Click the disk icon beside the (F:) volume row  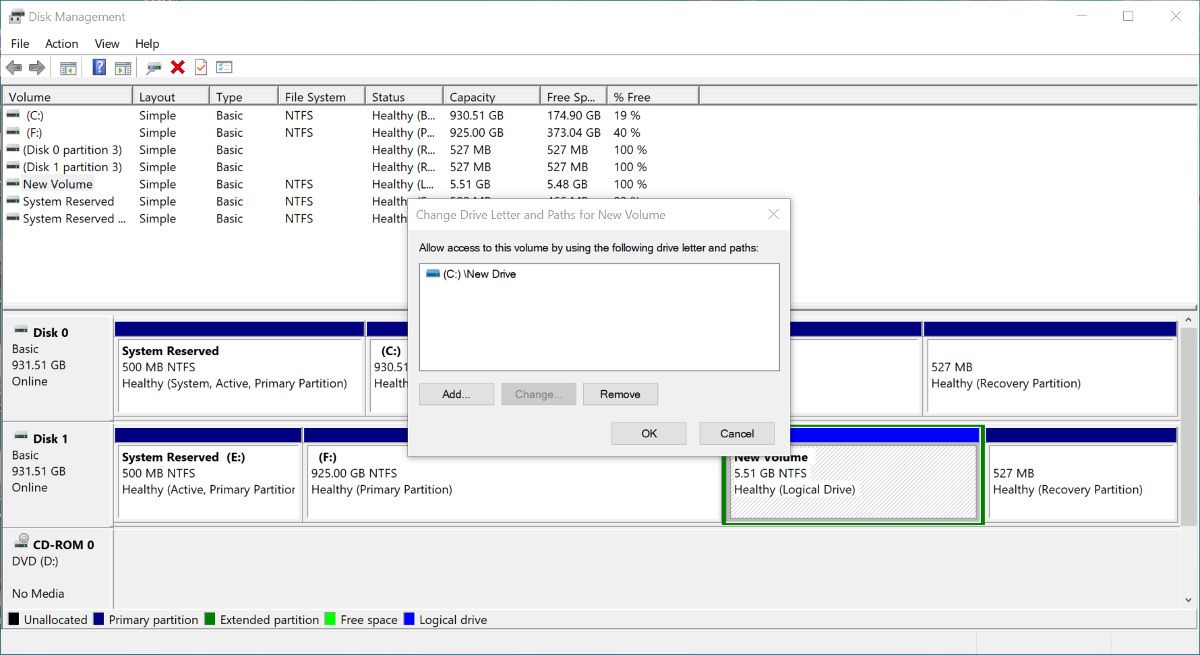click(x=13, y=133)
